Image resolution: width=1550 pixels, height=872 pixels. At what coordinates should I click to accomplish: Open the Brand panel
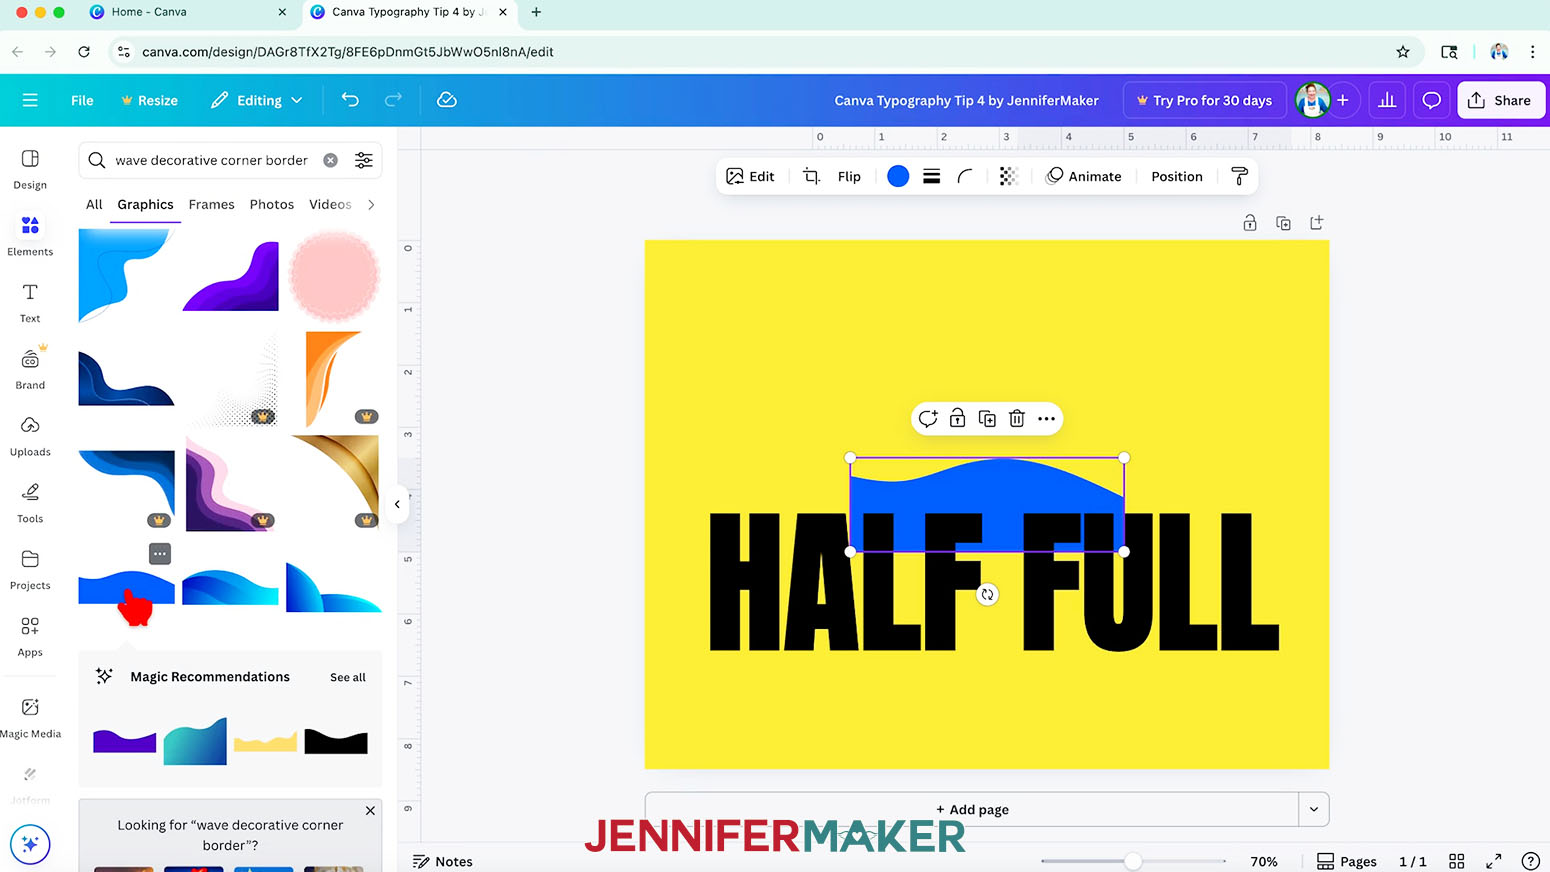point(30,370)
